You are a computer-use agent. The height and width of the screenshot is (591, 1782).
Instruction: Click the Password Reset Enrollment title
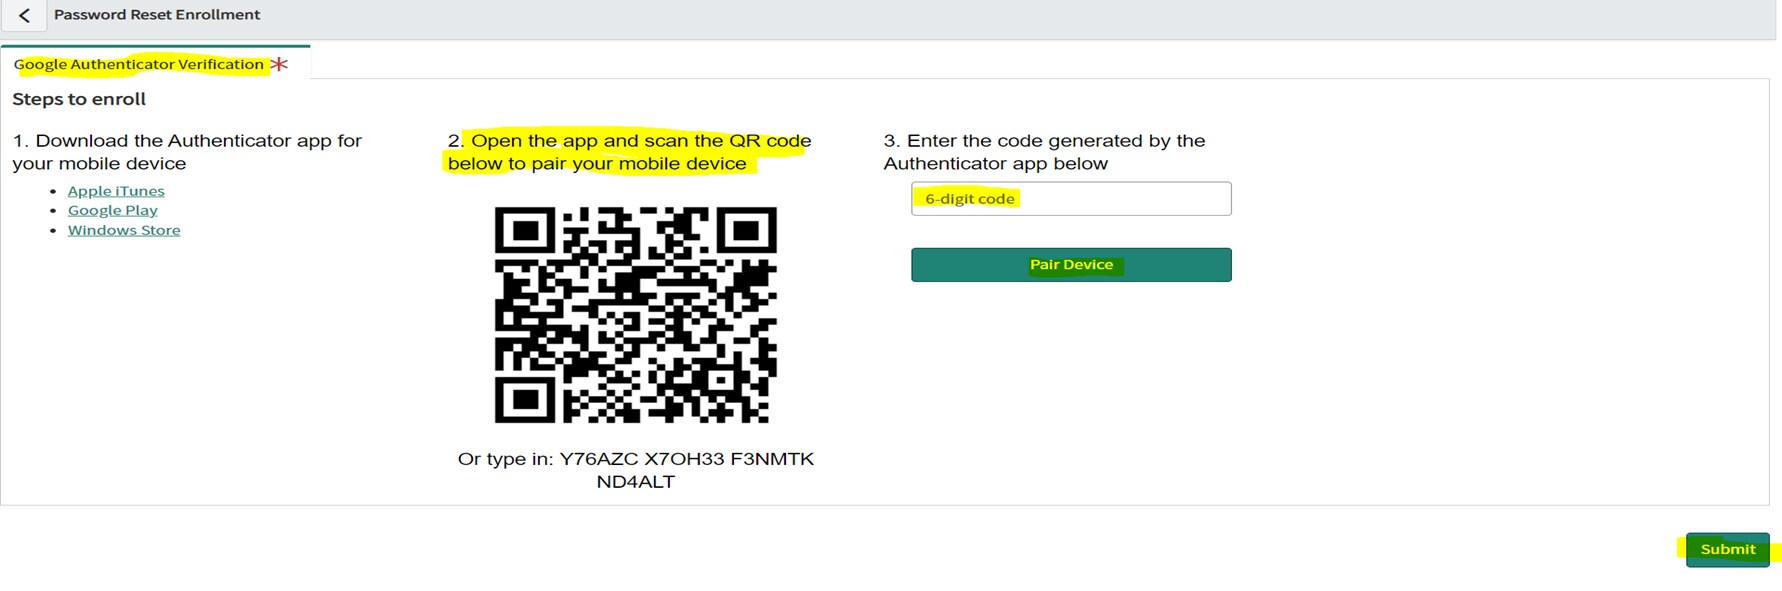pos(157,15)
